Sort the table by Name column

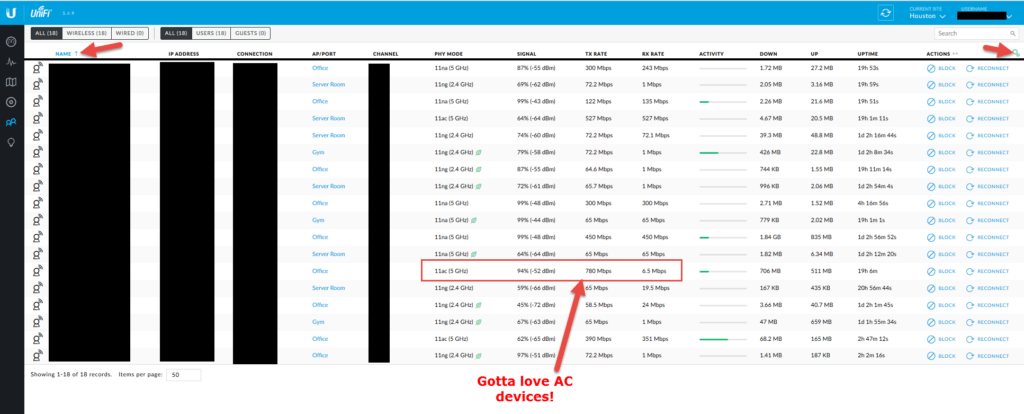(62, 53)
